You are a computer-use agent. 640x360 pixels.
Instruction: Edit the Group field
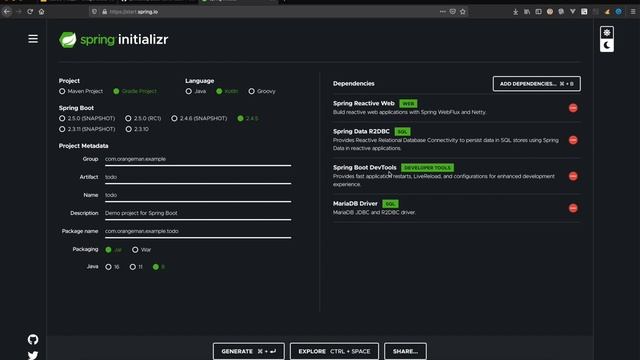(198, 159)
